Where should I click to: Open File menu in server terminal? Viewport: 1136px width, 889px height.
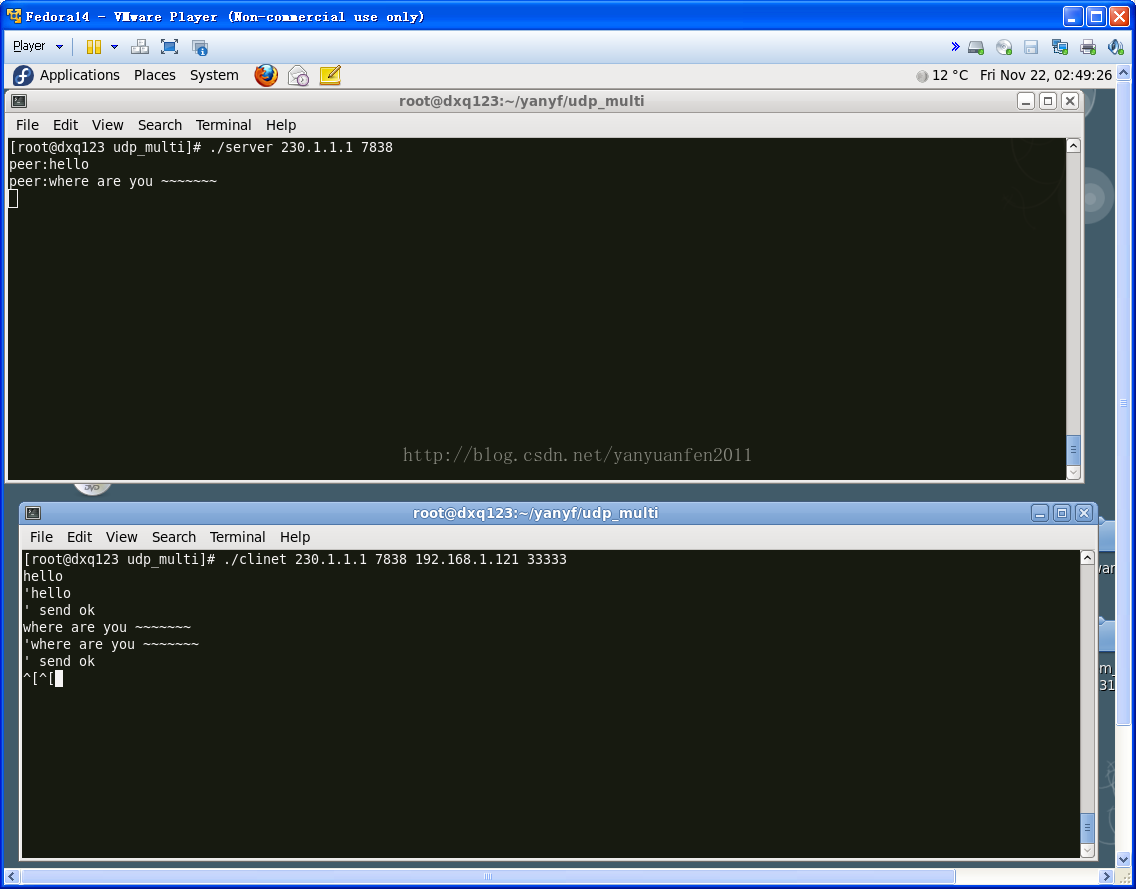(28, 125)
